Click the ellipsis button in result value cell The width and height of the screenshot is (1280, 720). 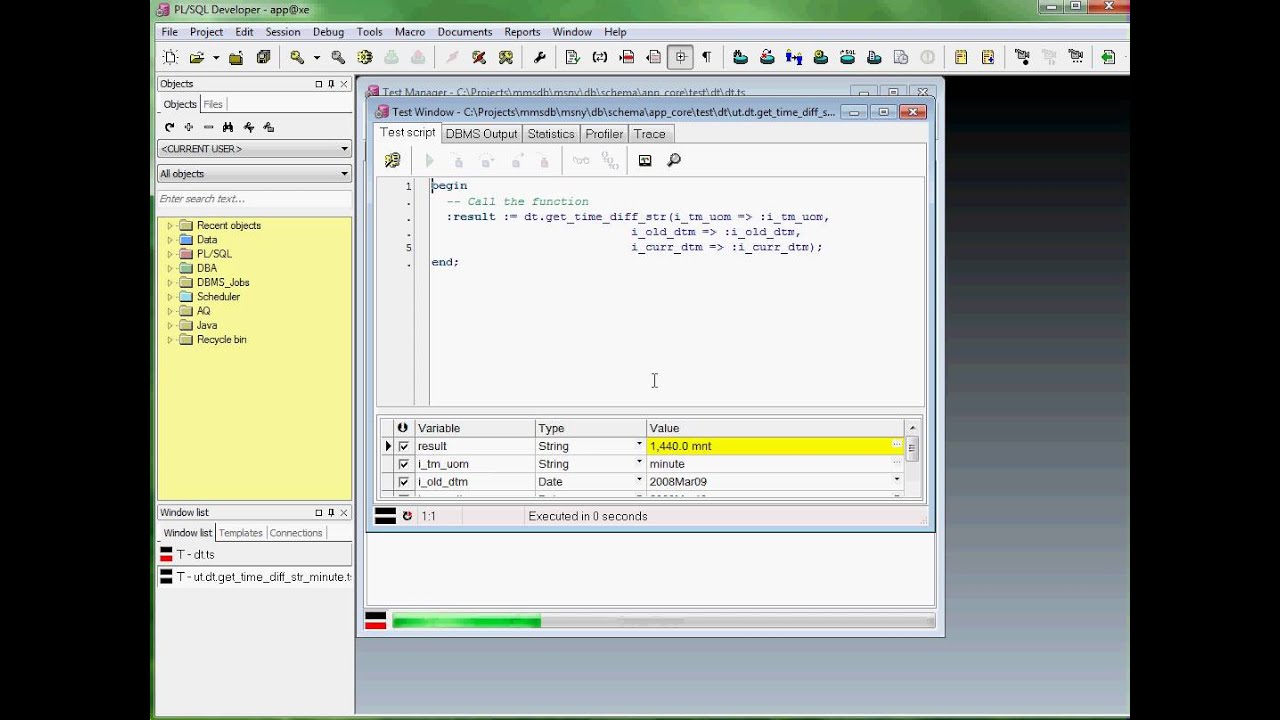click(897, 446)
